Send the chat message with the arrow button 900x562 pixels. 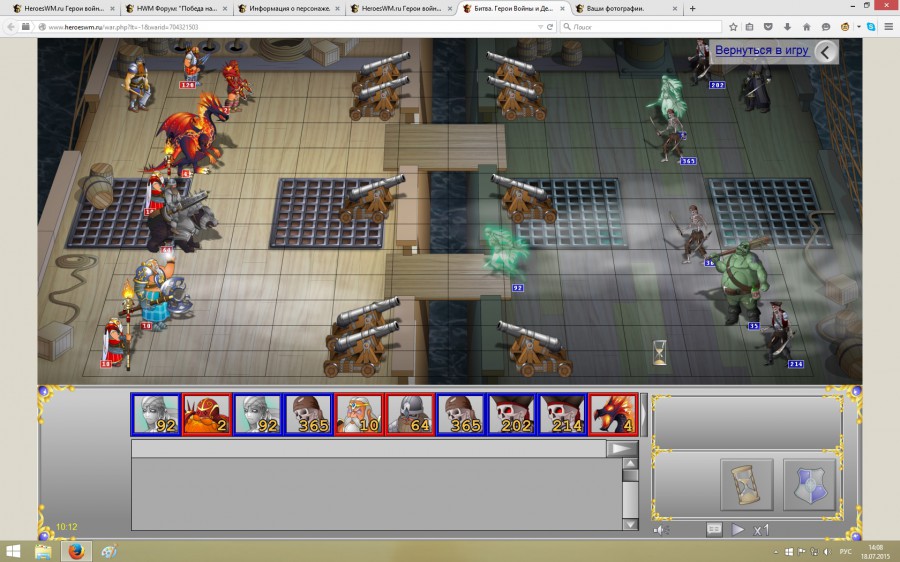click(x=622, y=448)
